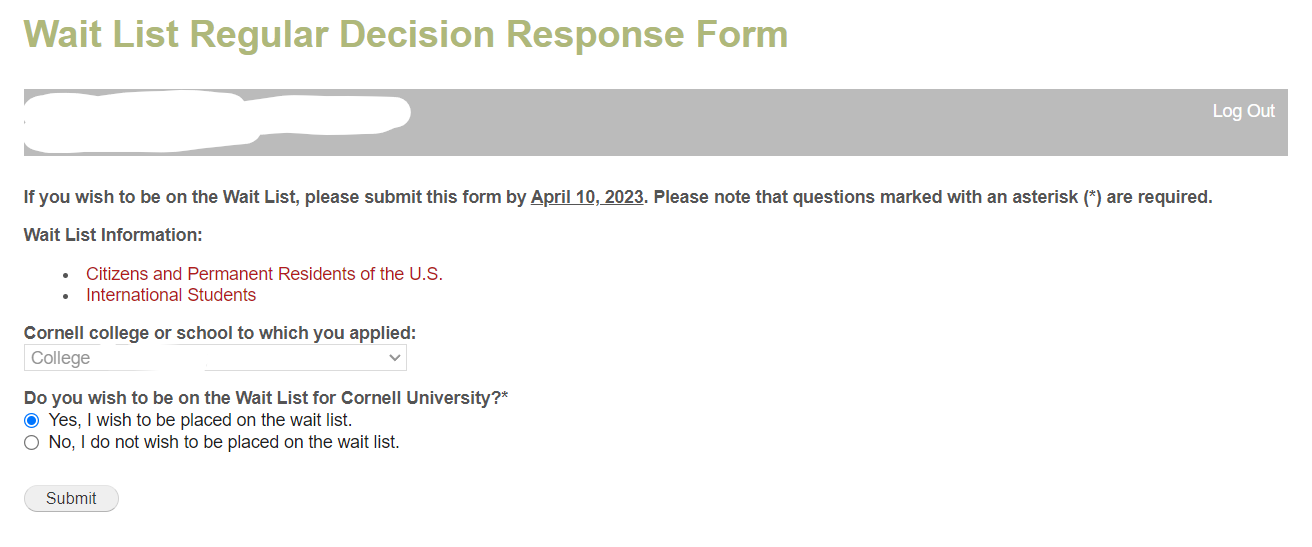The width and height of the screenshot is (1312, 547).
Task: Click the underlined April 10, 2023 date
Action: tap(587, 197)
